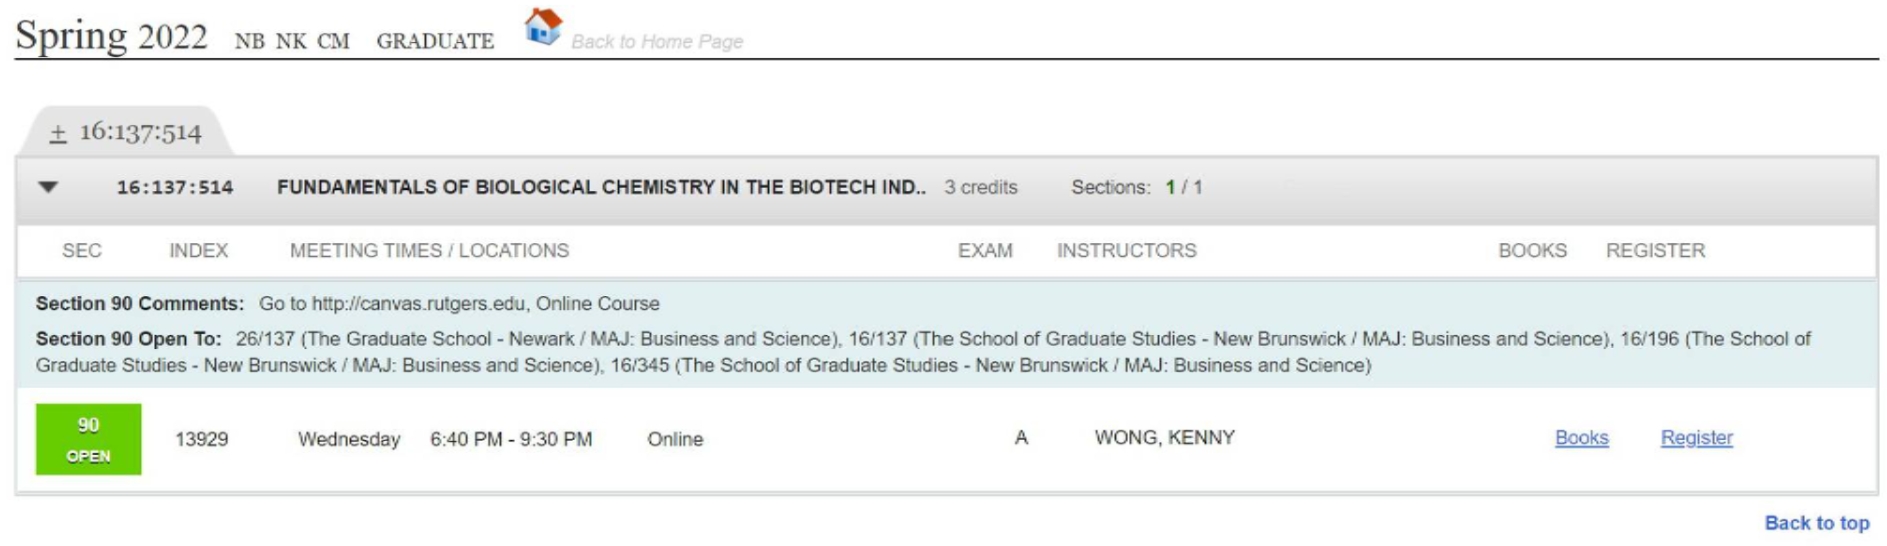1887x546 pixels.
Task: Click the GRADUATE level label
Action: click(x=435, y=42)
